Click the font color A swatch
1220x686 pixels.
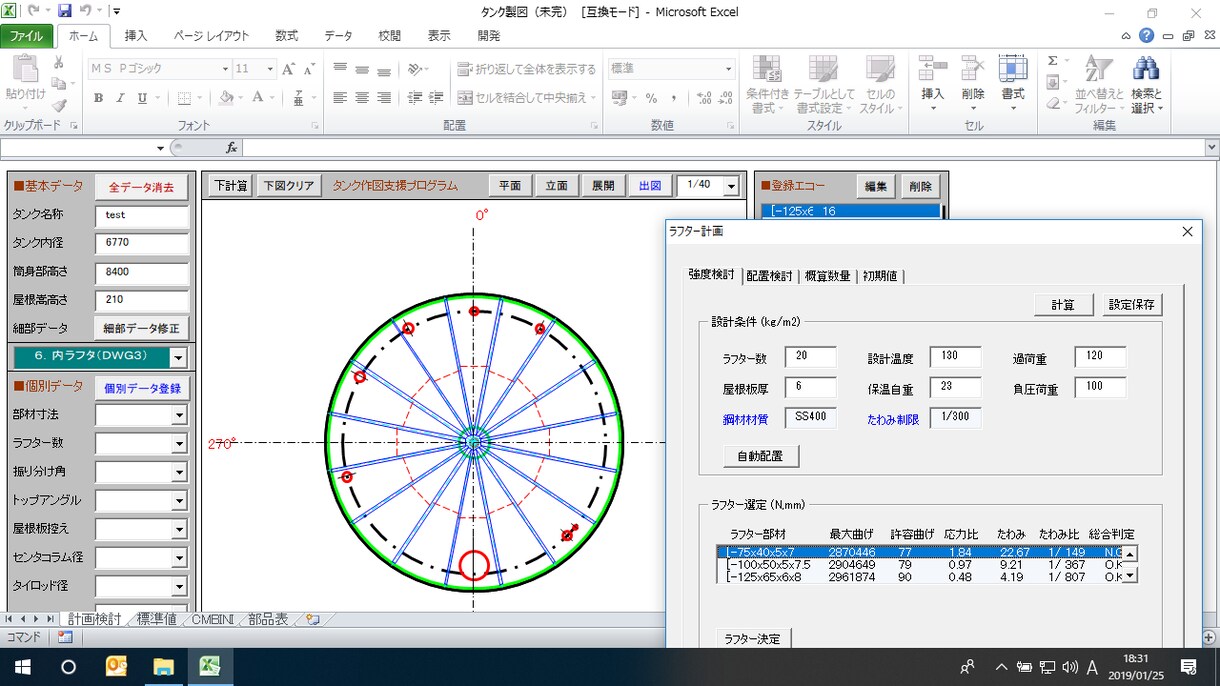(x=258, y=98)
